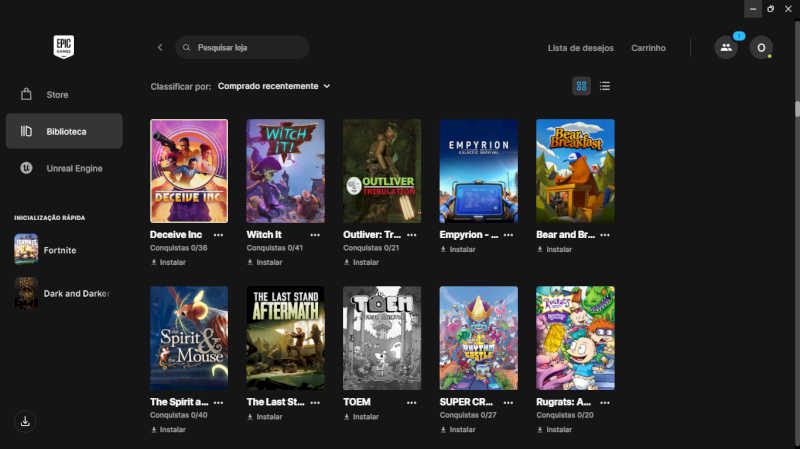Open more options for The Last Stand

(x=315, y=402)
